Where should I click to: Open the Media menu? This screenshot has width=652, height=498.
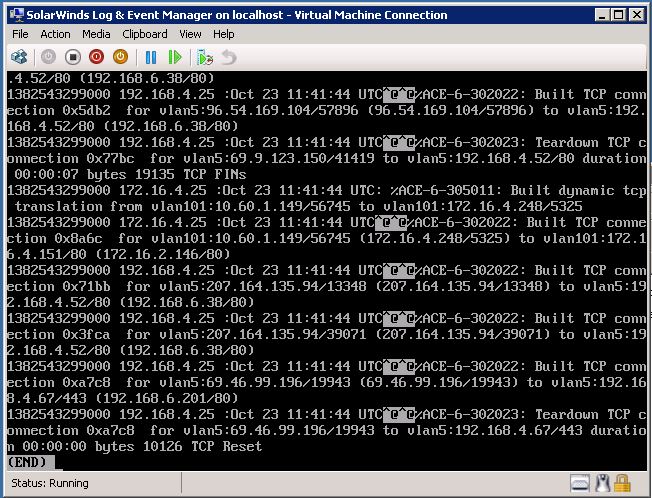tap(96, 34)
